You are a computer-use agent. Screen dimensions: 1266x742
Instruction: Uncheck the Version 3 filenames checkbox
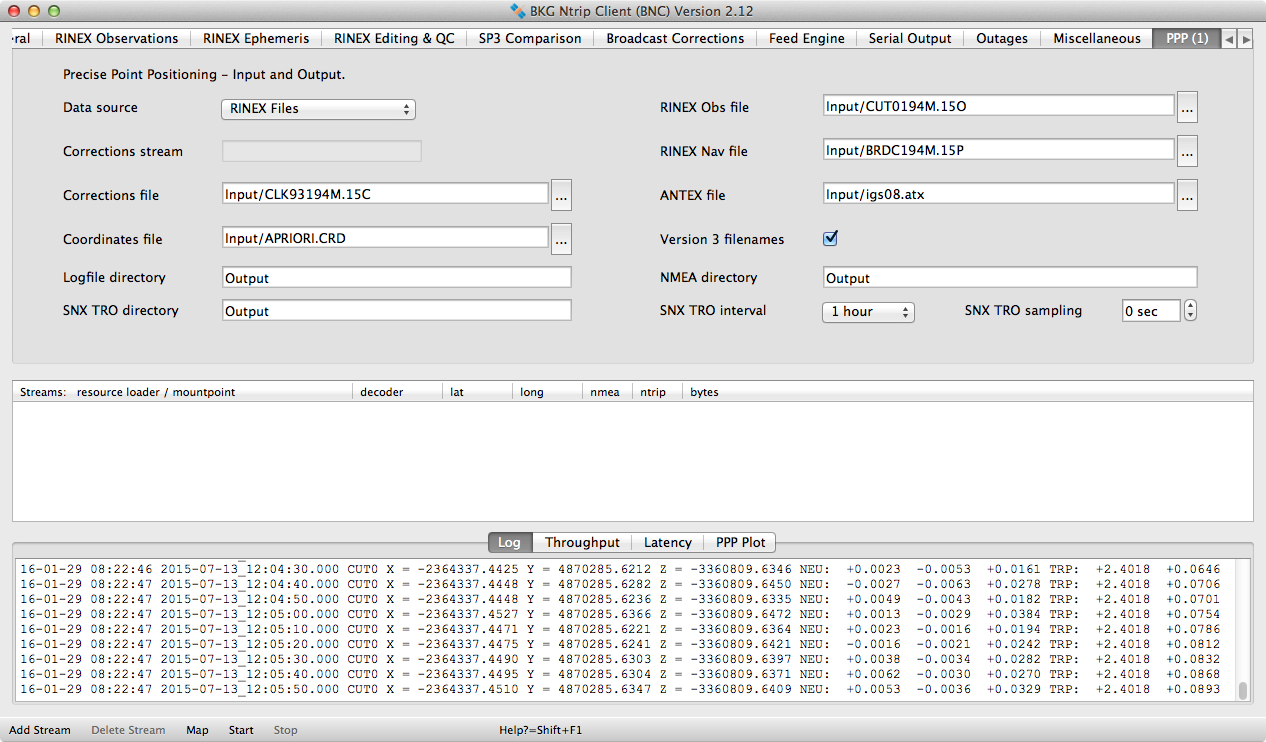click(x=830, y=239)
